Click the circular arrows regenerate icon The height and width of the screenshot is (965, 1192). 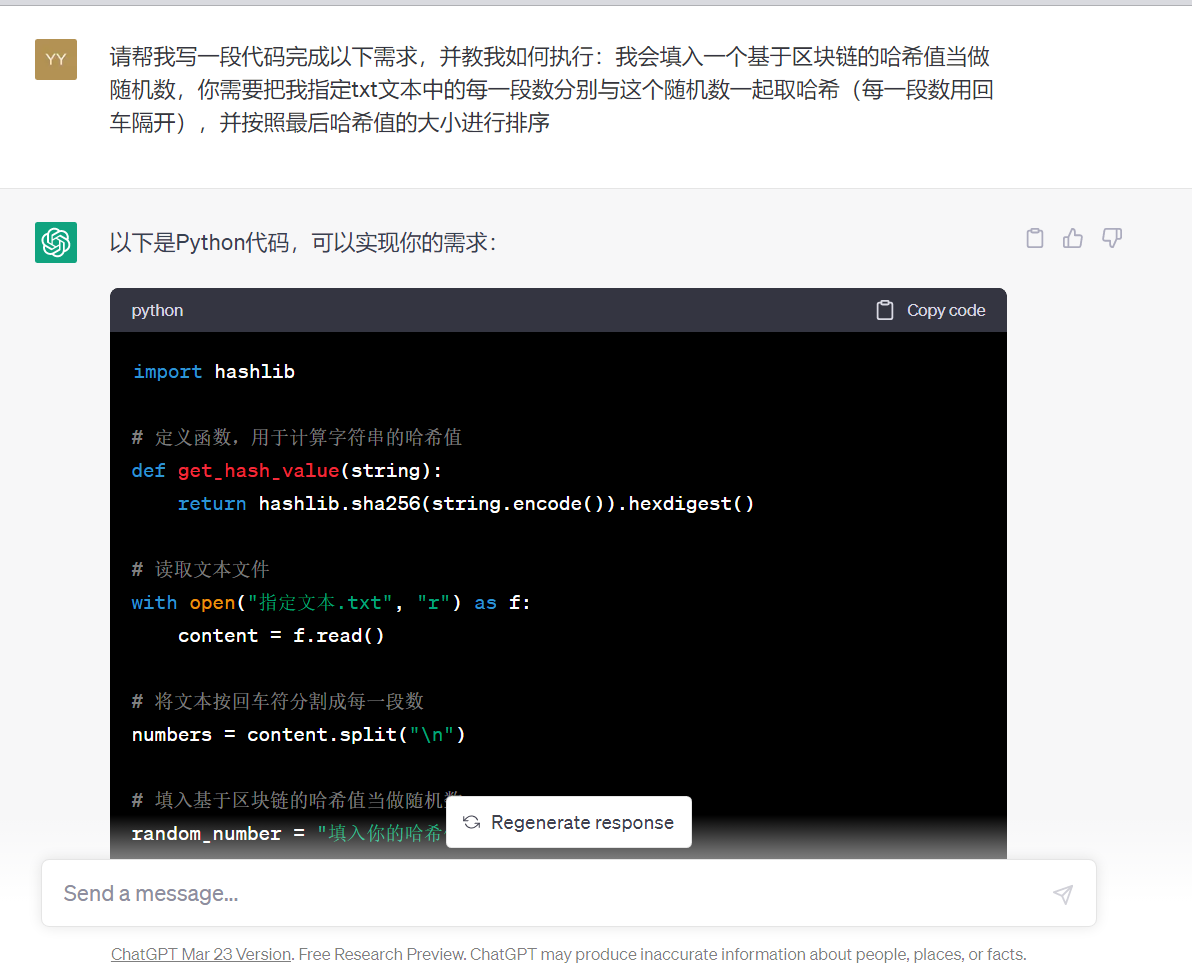472,822
